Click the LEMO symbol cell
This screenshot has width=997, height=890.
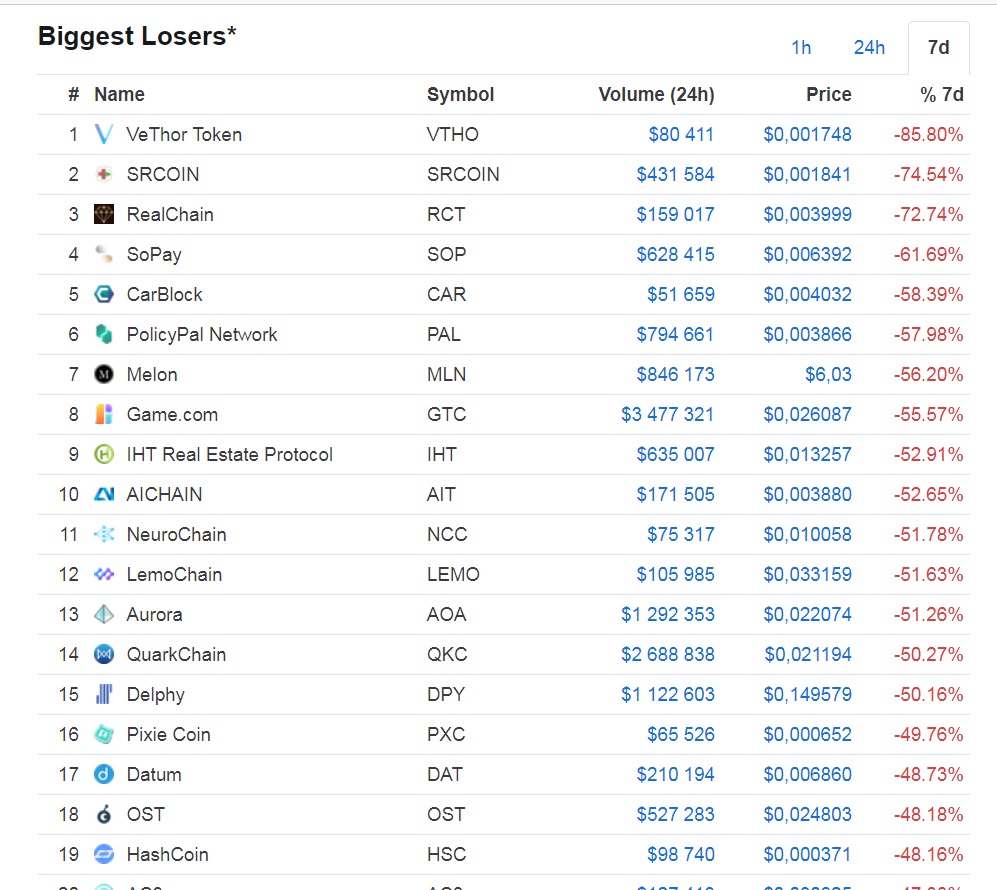coord(453,574)
